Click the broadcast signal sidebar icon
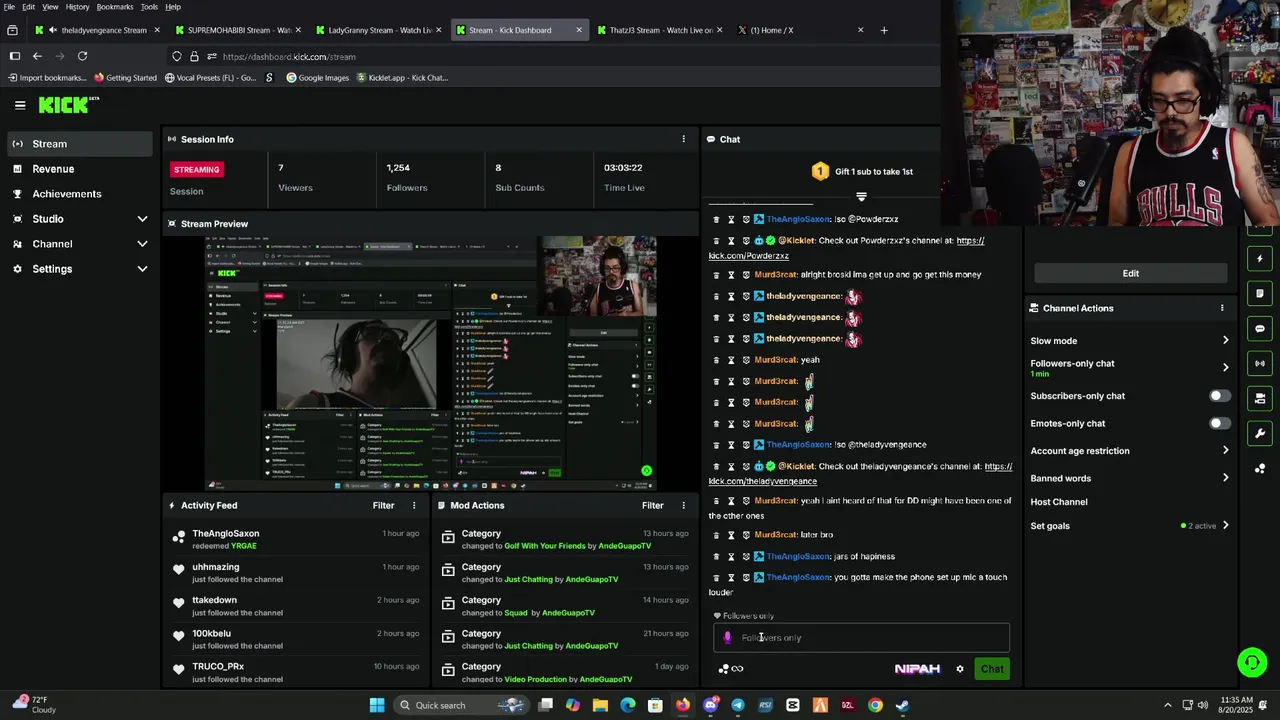 click(x=1260, y=363)
